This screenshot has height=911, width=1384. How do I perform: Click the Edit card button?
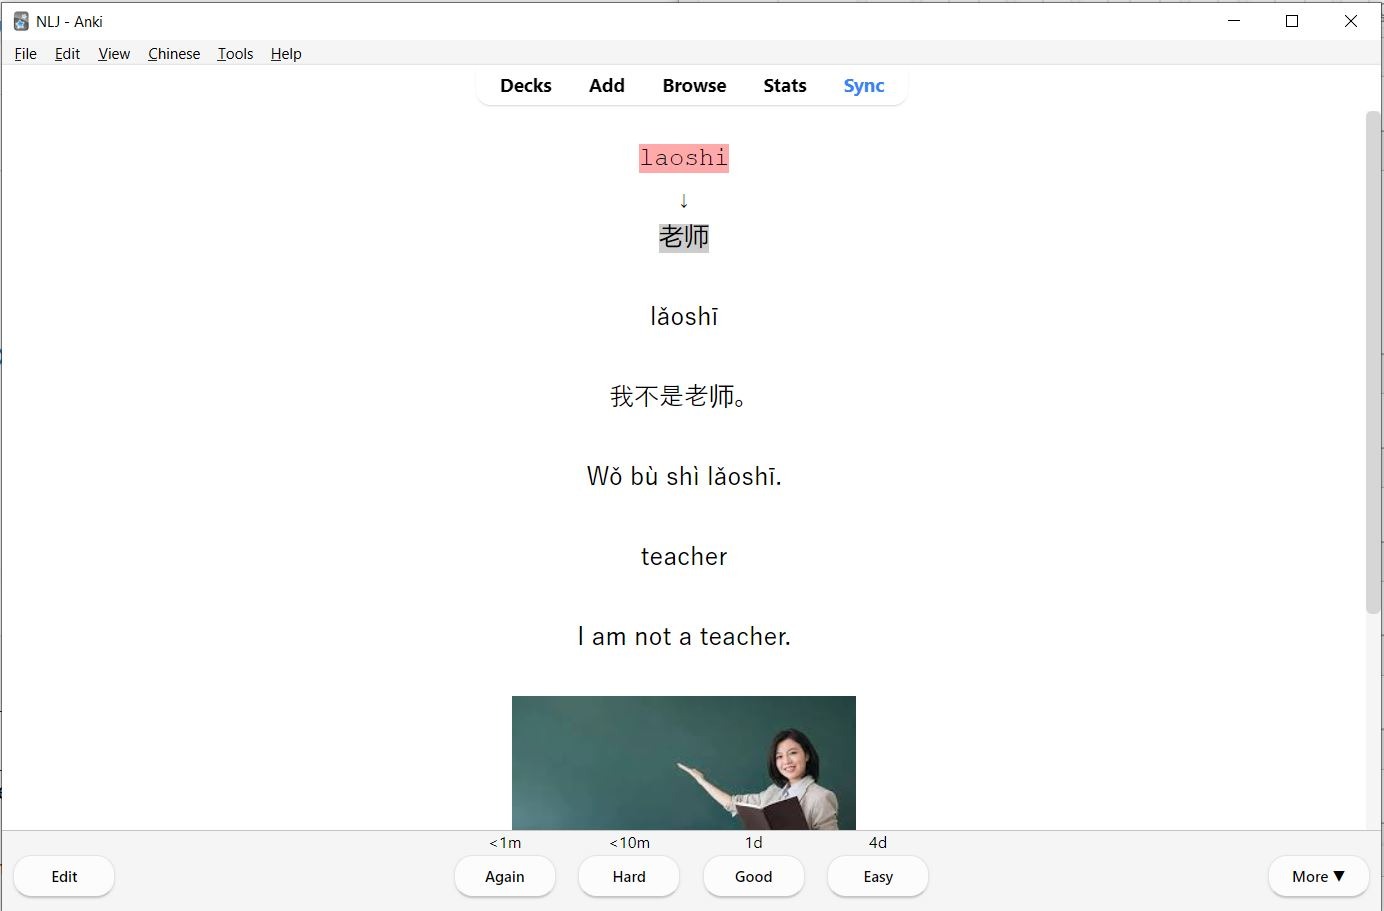(64, 877)
